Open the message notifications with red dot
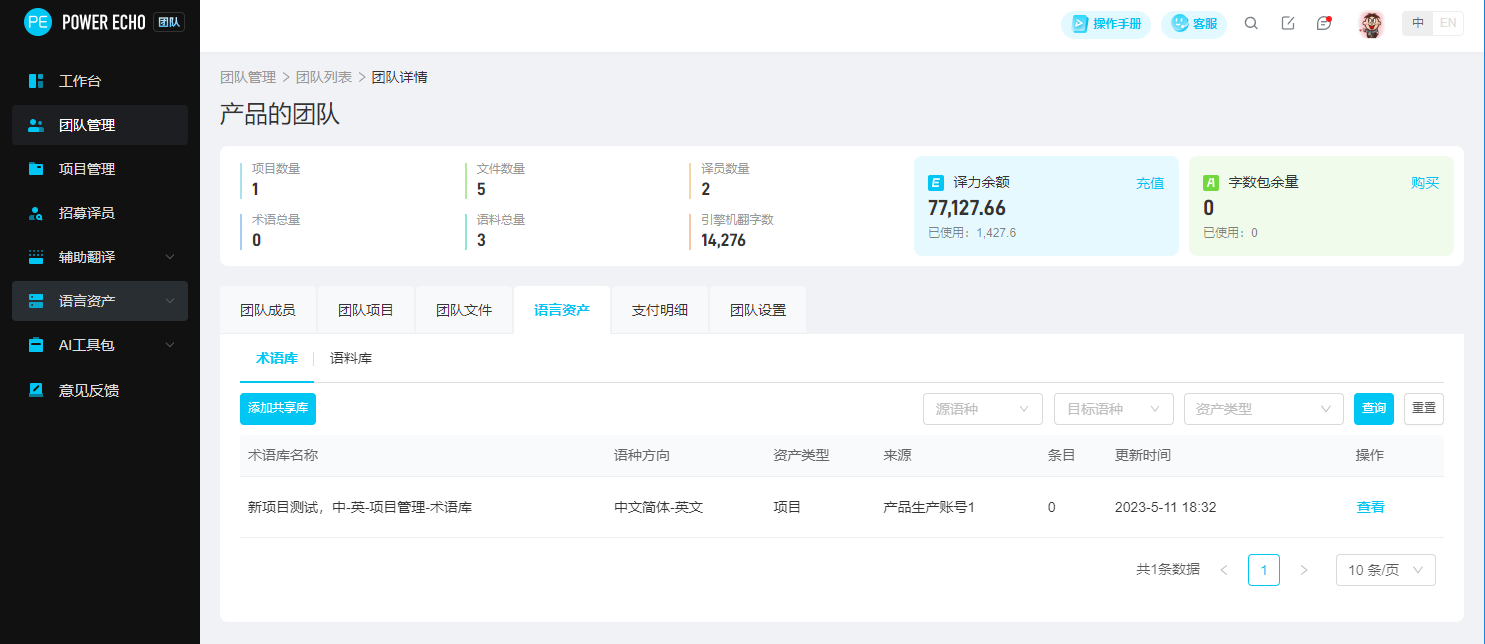The image size is (1485, 644). pyautogui.click(x=1323, y=22)
